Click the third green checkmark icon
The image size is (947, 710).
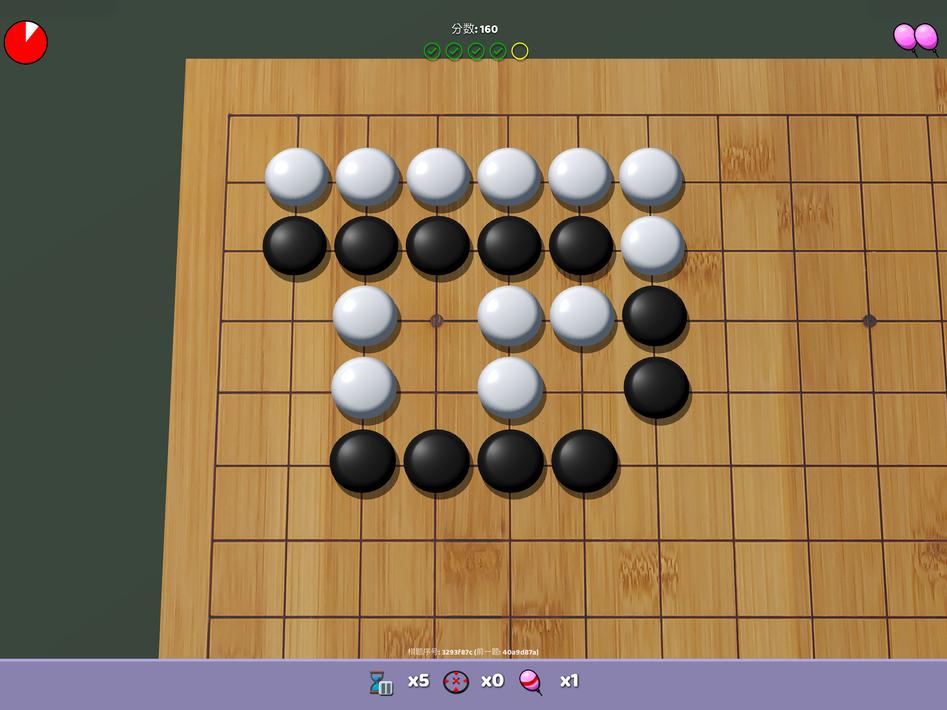point(476,51)
